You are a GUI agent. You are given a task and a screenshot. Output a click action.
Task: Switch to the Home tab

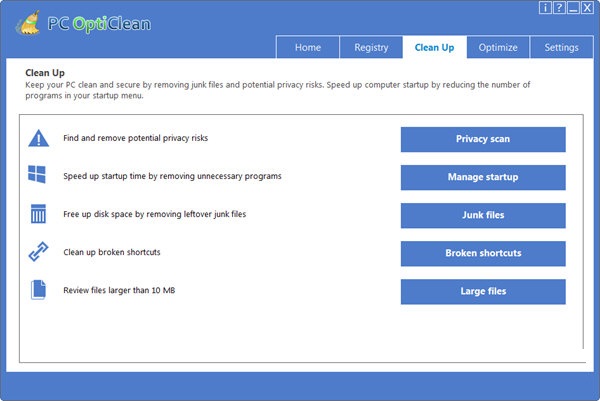(308, 47)
